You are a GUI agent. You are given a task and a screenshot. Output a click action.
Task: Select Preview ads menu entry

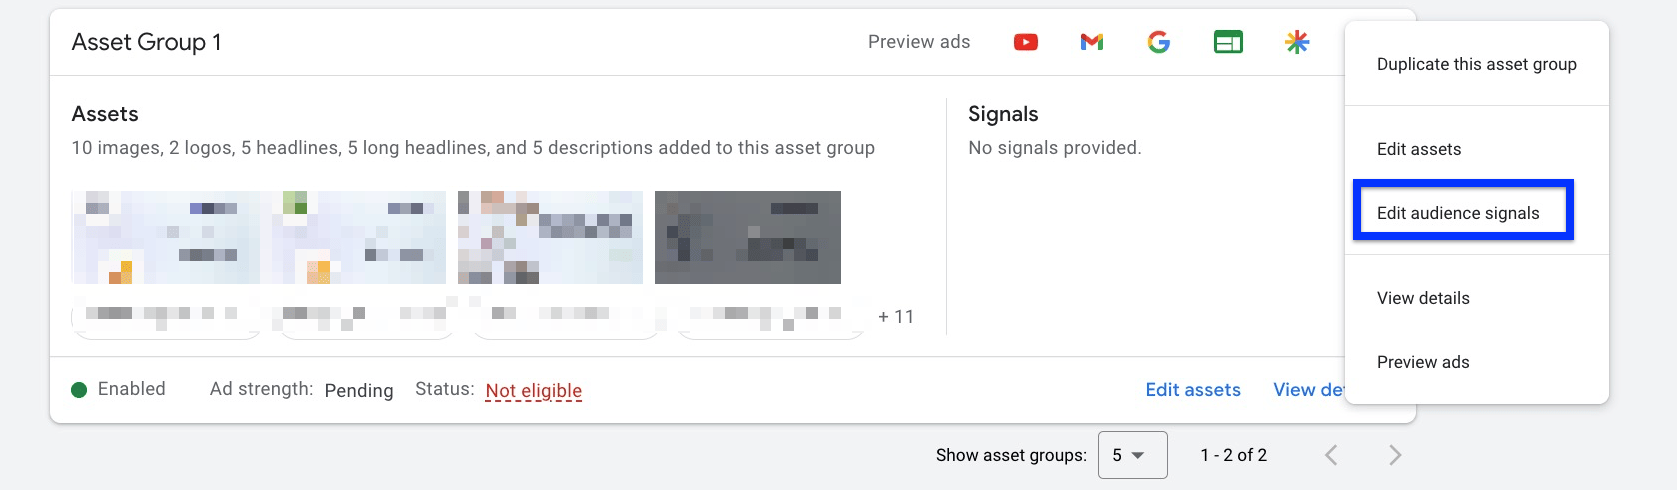point(1423,362)
